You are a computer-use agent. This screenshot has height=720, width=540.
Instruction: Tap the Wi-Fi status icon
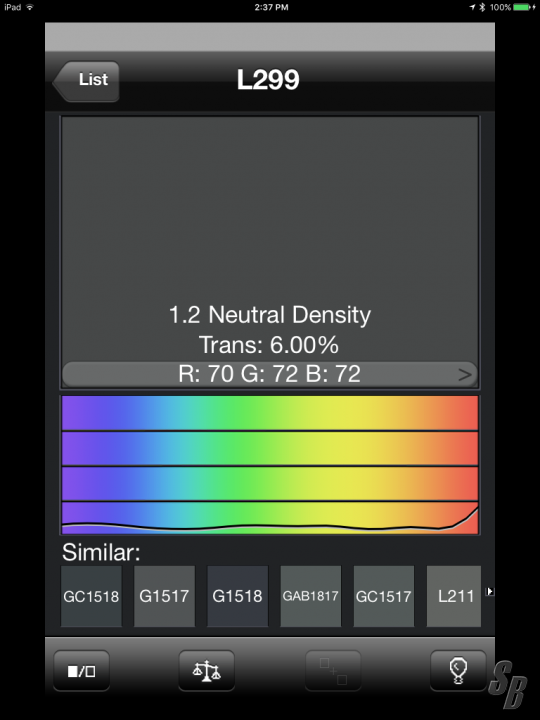click(30, 7)
